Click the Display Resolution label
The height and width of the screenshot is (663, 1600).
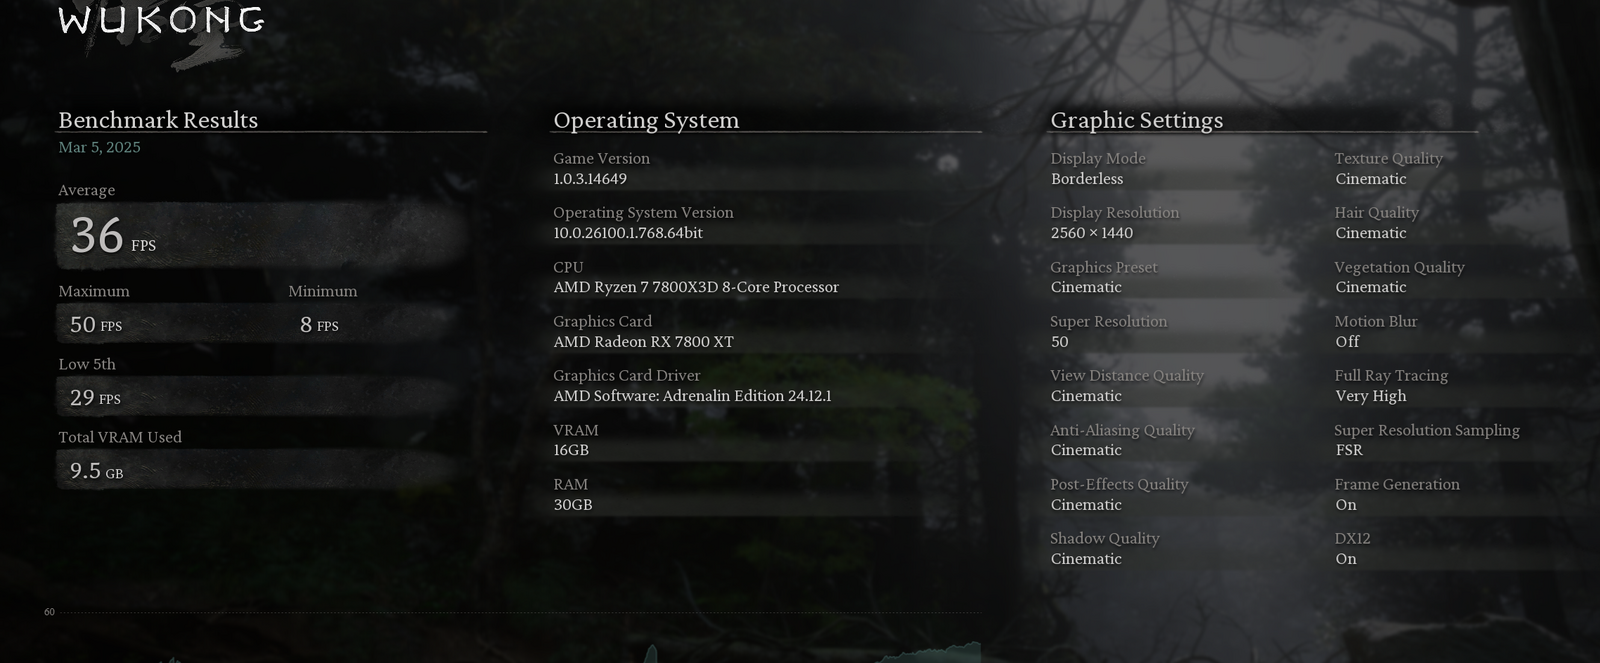point(1115,212)
